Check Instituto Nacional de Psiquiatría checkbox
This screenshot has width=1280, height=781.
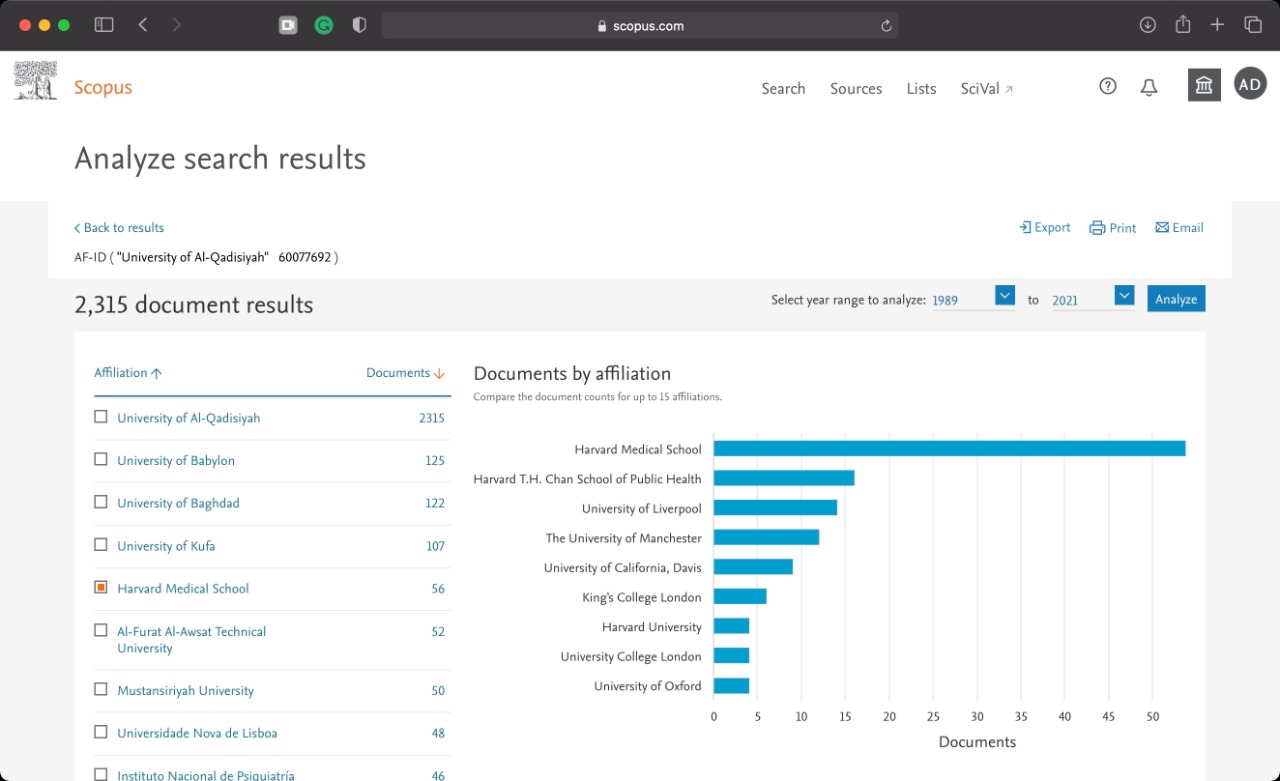[x=101, y=774]
